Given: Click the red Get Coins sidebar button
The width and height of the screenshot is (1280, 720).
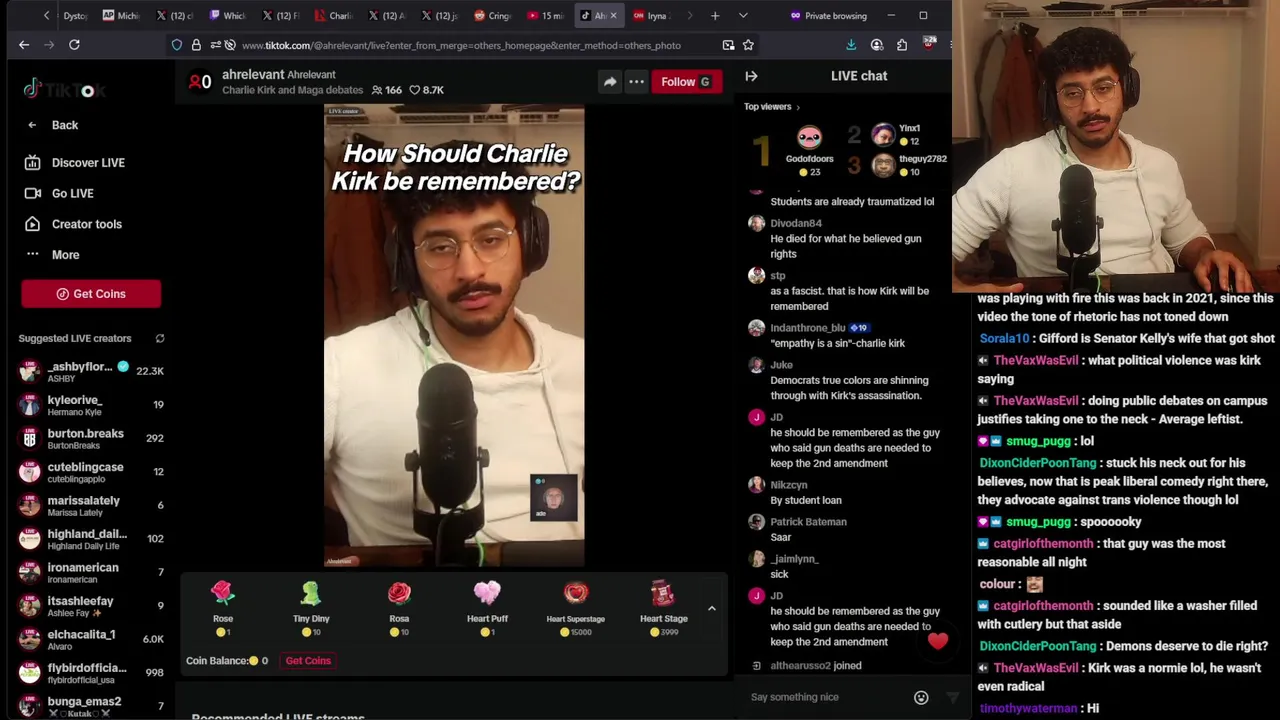Looking at the screenshot, I should 91,294.
